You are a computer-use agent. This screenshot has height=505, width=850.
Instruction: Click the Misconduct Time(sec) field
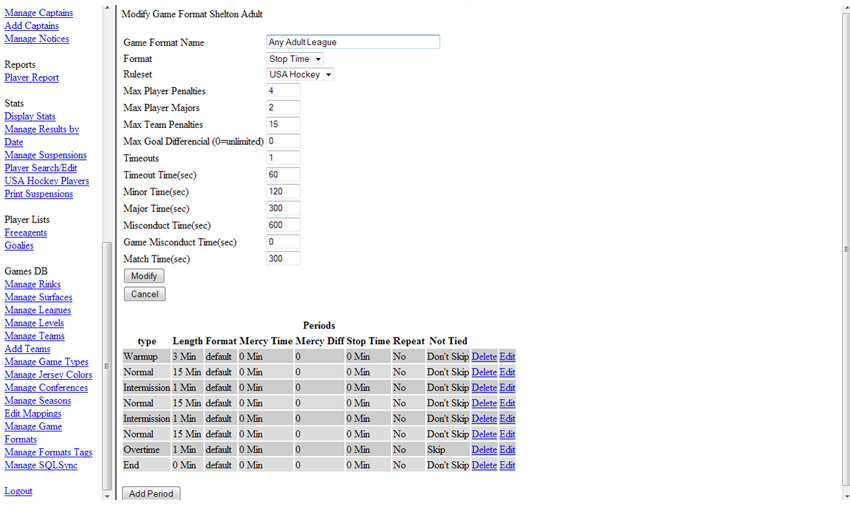[x=283, y=225]
